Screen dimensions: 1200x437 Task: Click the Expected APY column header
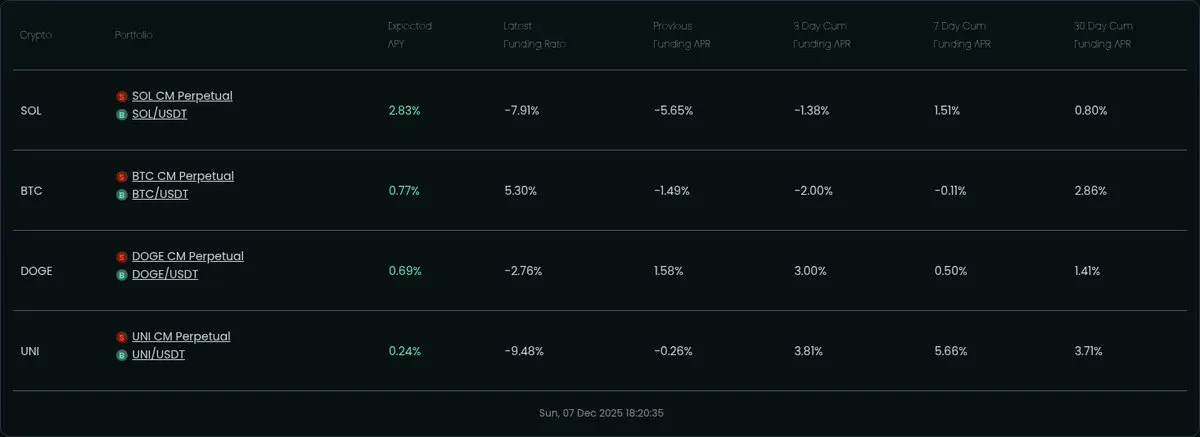point(410,35)
